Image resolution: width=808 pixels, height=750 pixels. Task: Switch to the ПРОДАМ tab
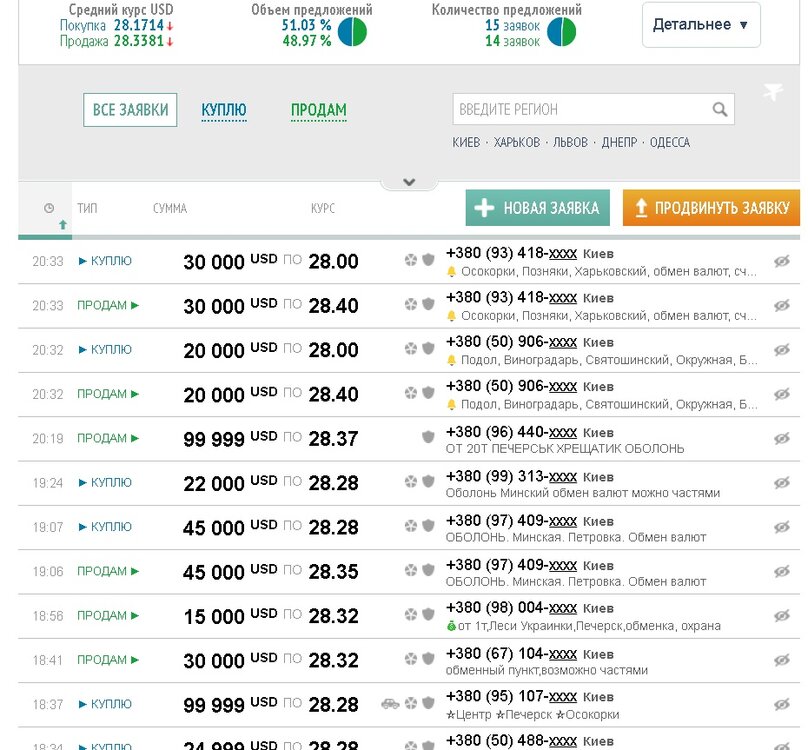click(x=318, y=110)
